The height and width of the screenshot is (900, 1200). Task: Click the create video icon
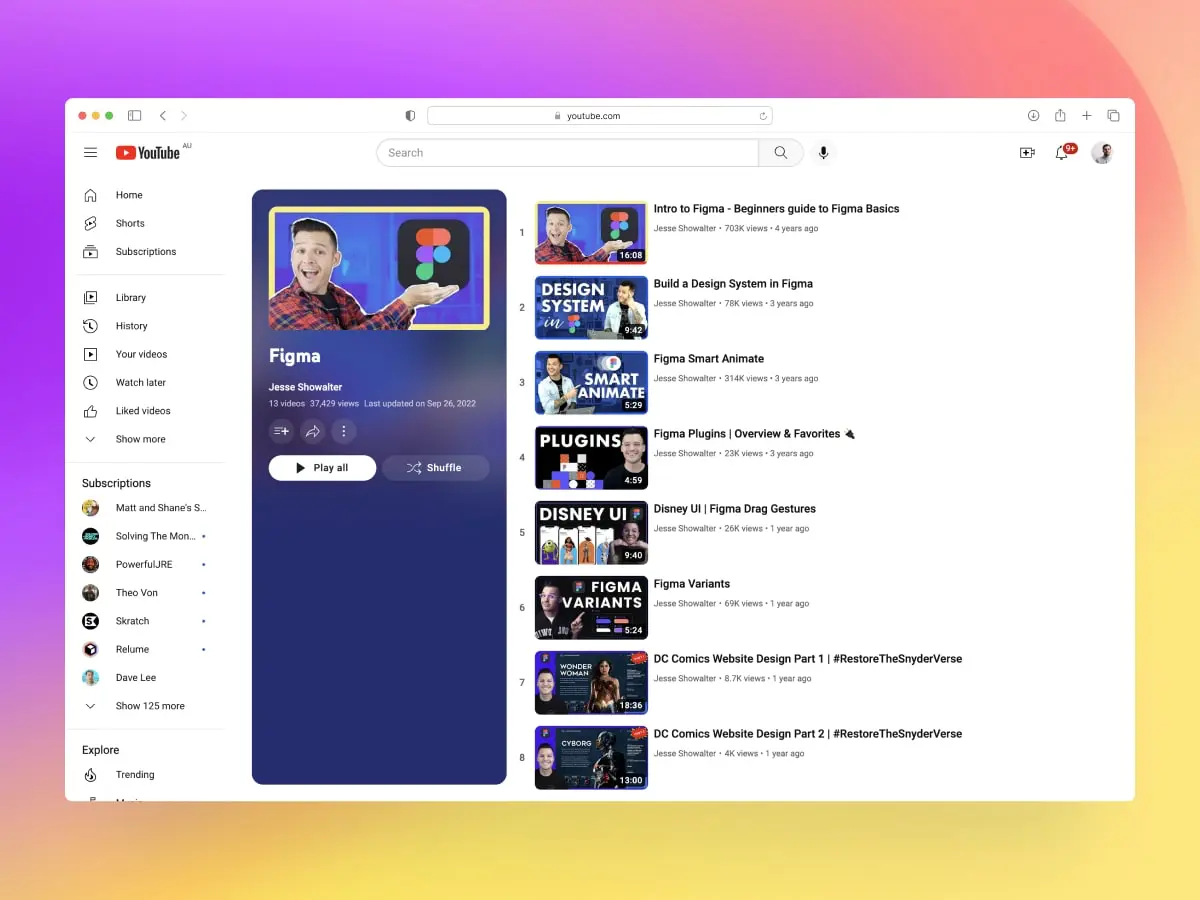click(x=1027, y=153)
